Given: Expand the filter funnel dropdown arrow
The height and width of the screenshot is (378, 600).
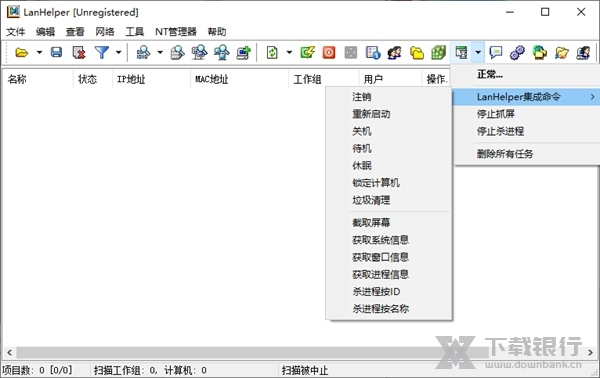Looking at the screenshot, I should pyautogui.click(x=119, y=52).
